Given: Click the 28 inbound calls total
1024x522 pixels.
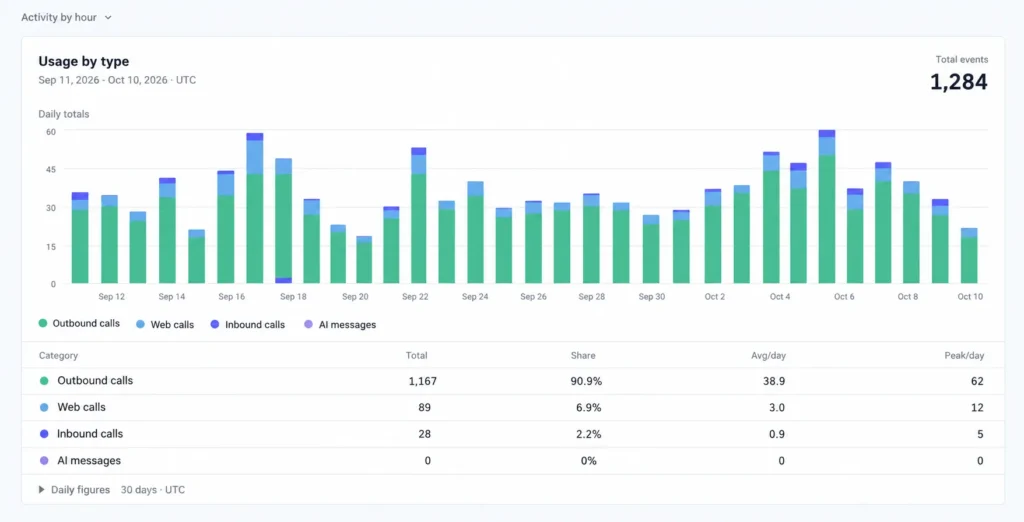Looking at the screenshot, I should click(x=424, y=434).
